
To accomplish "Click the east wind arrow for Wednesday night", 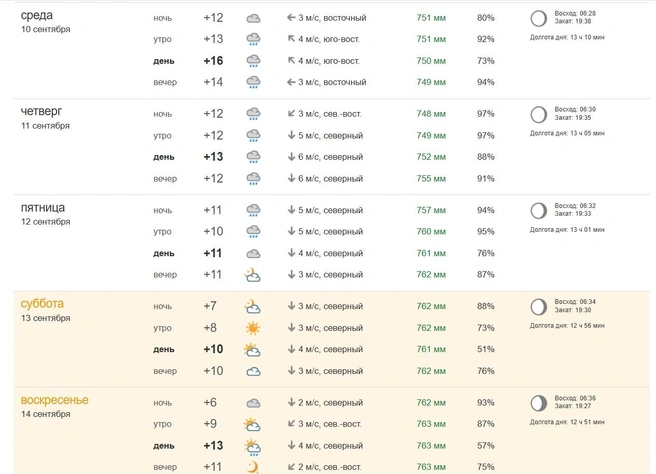I will coord(291,18).
